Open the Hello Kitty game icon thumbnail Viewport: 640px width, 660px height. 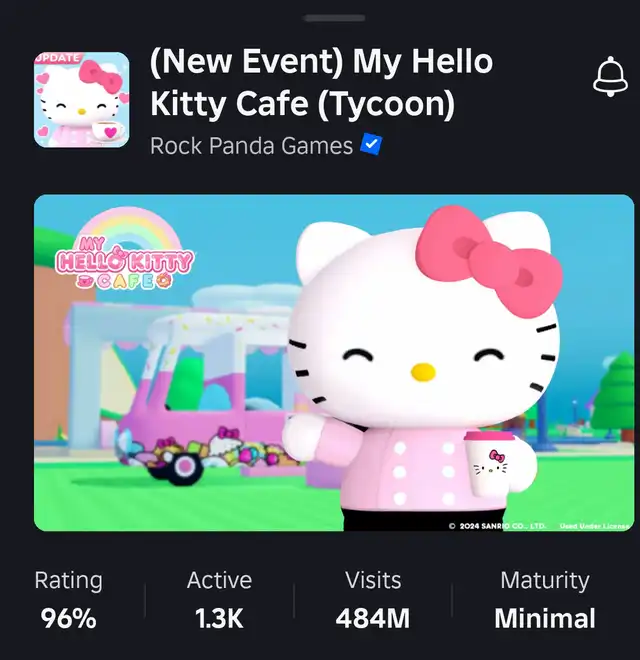point(82,100)
